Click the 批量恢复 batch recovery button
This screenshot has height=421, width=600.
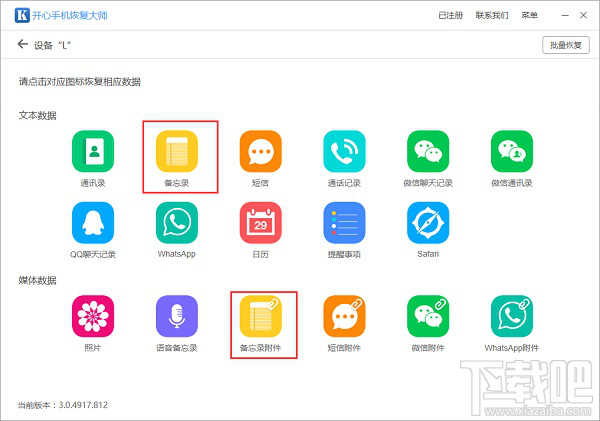pos(566,45)
